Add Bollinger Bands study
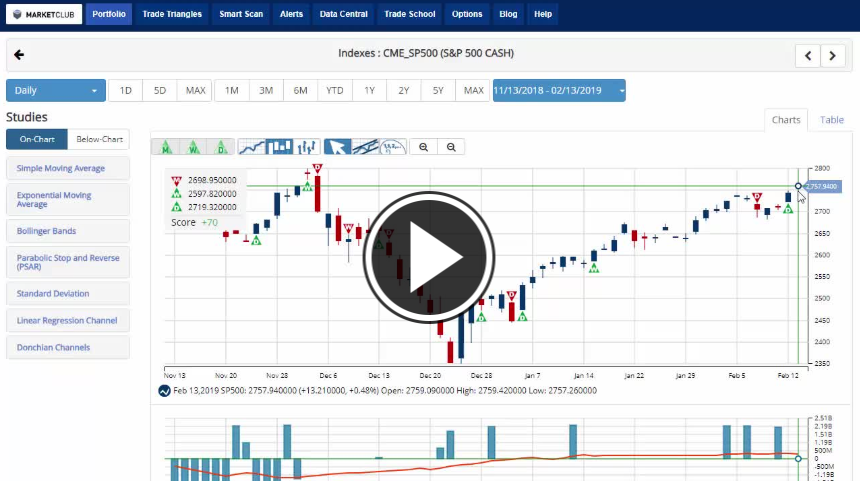 (x=68, y=231)
